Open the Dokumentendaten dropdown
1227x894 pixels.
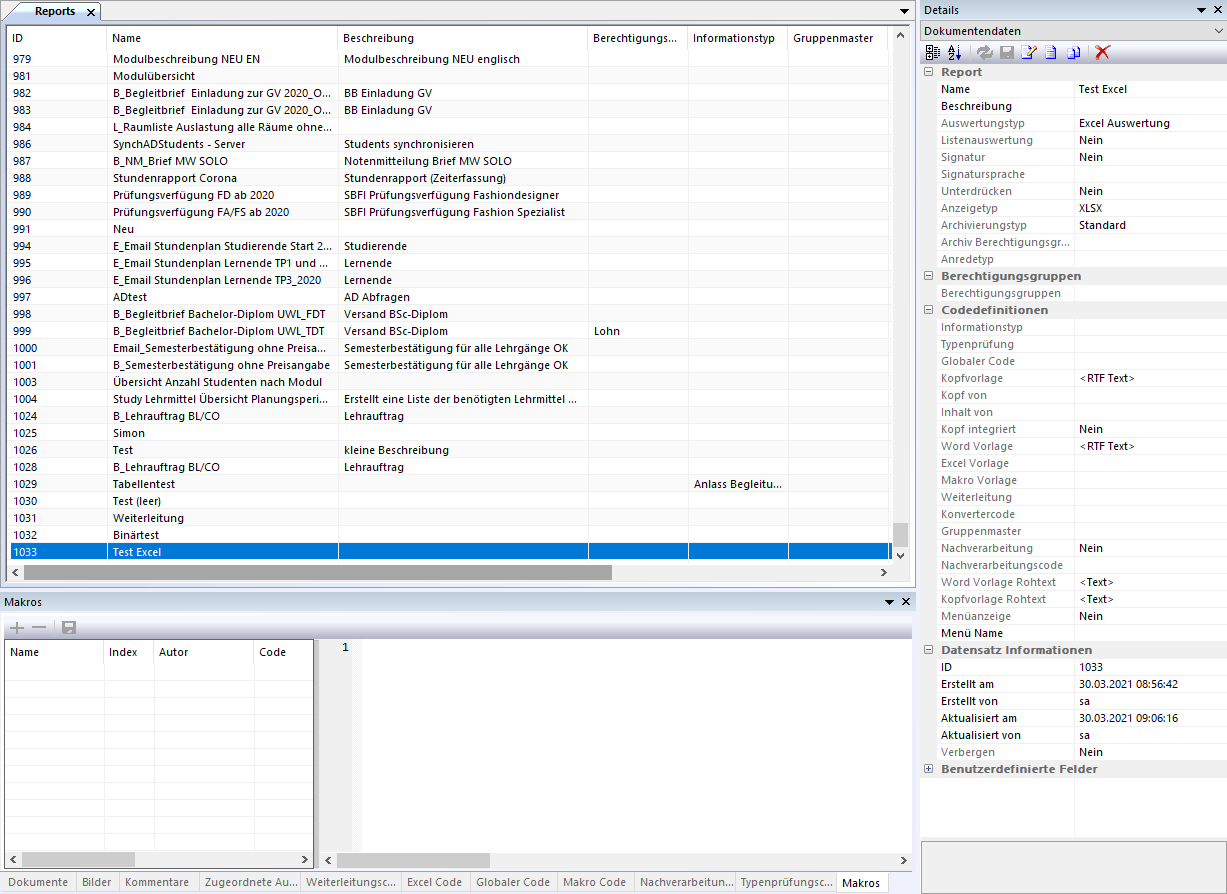pos(1217,31)
